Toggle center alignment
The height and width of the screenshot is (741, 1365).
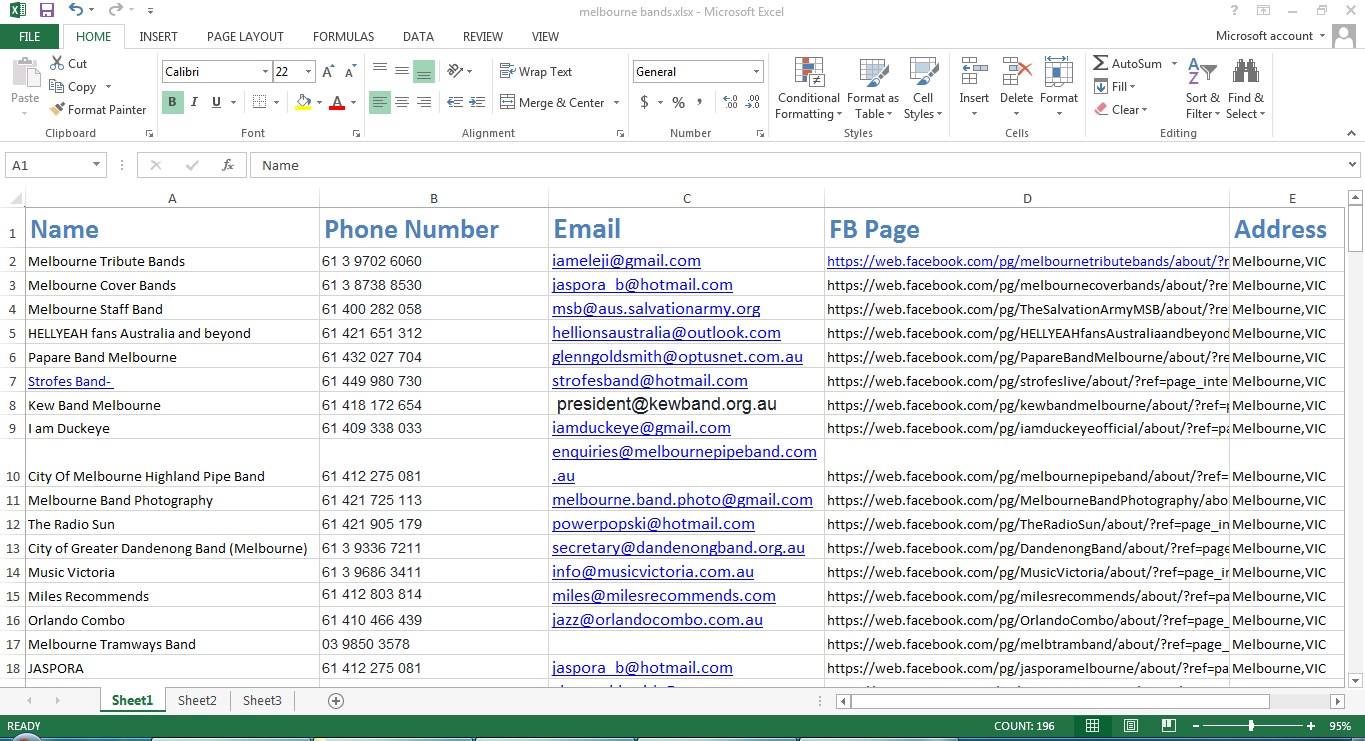(401, 102)
